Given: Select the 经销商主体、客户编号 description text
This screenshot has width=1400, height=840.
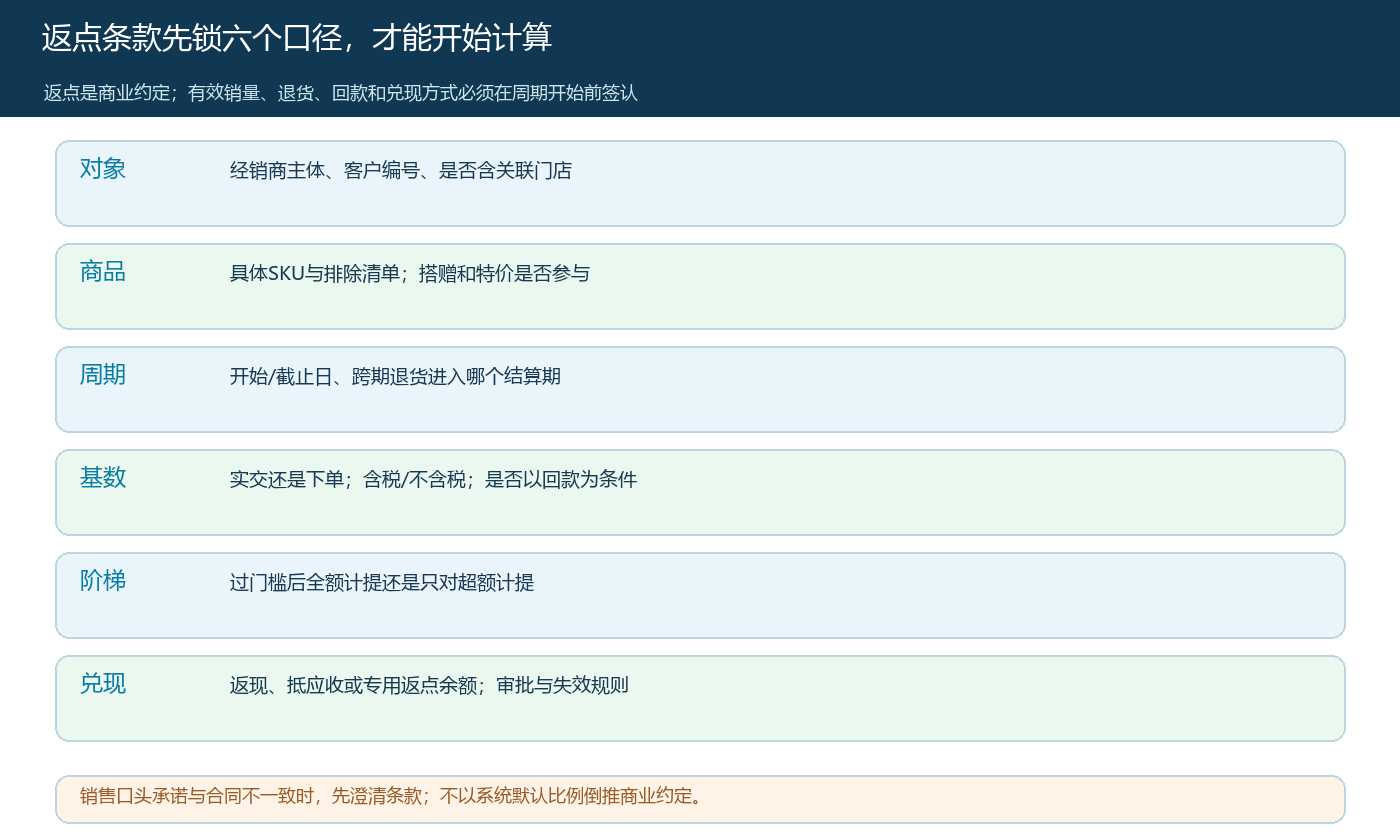Looking at the screenshot, I should 401,171.
